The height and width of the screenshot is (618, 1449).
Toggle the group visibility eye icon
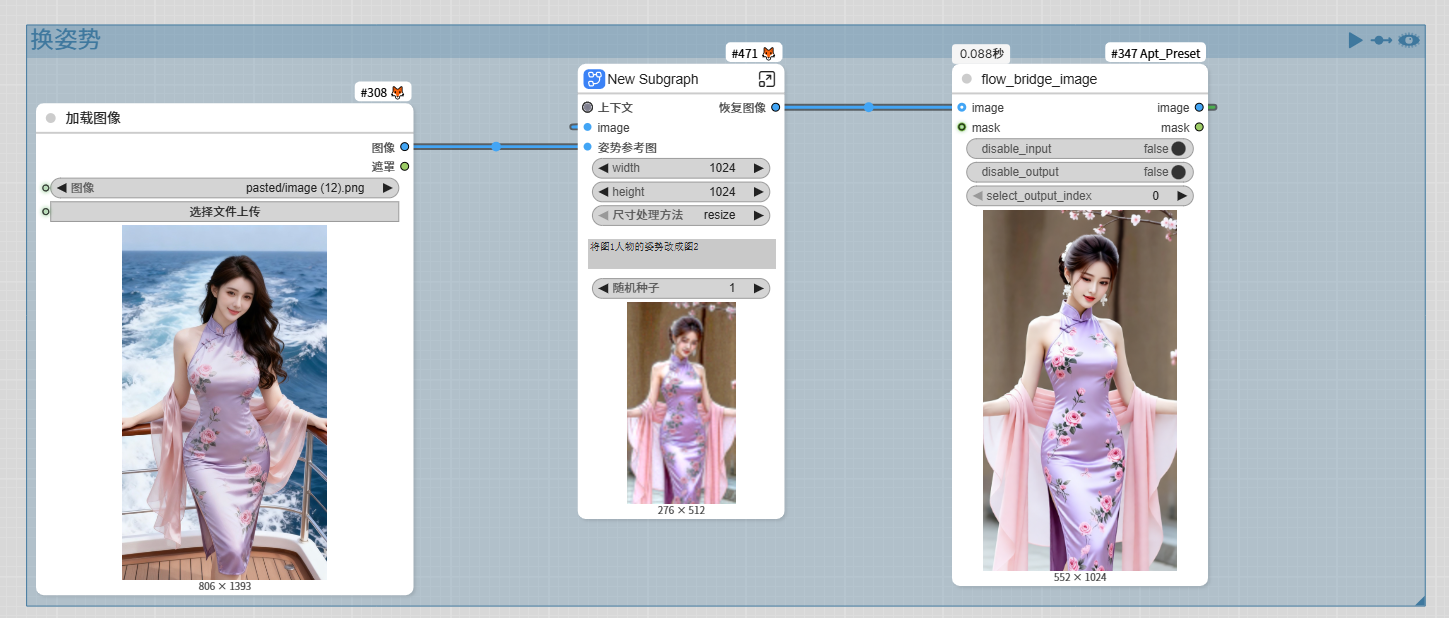coord(1409,40)
